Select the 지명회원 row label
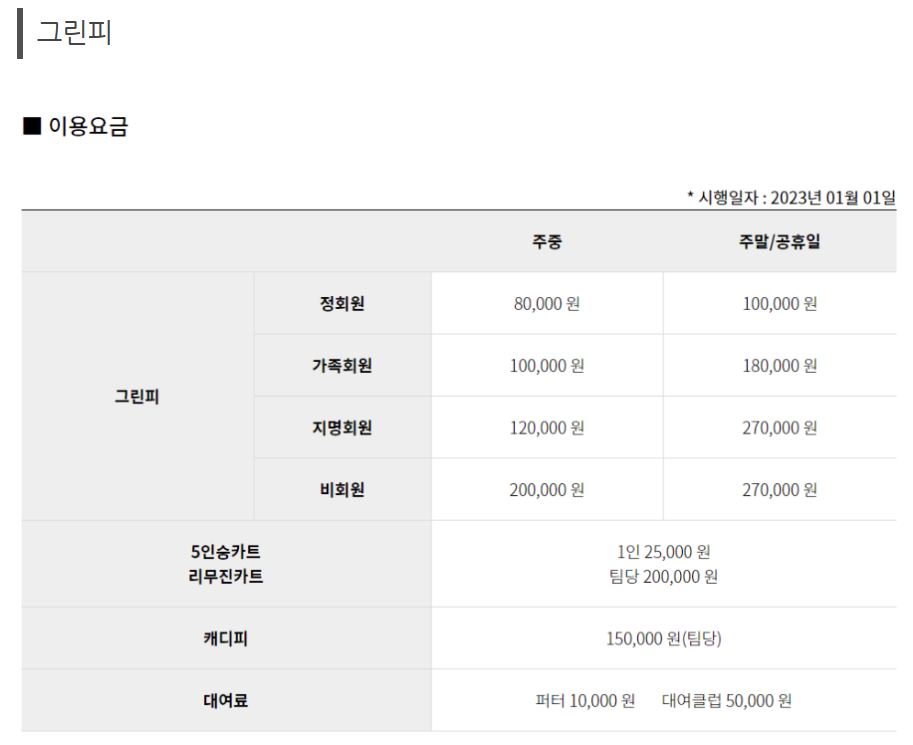913x745 pixels. pos(342,428)
